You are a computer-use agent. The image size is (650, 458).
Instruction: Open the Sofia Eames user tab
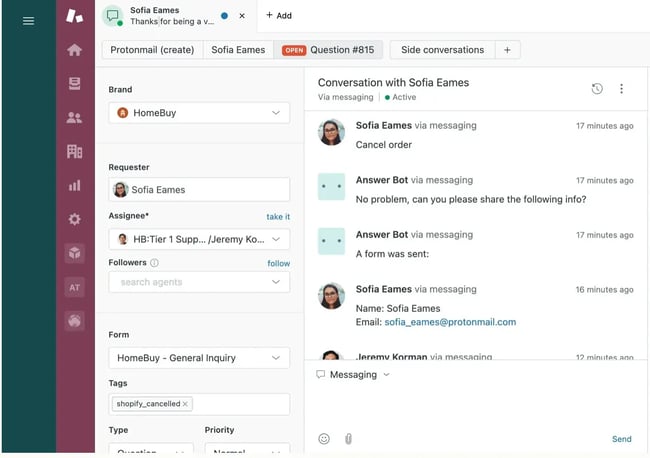click(x=238, y=50)
